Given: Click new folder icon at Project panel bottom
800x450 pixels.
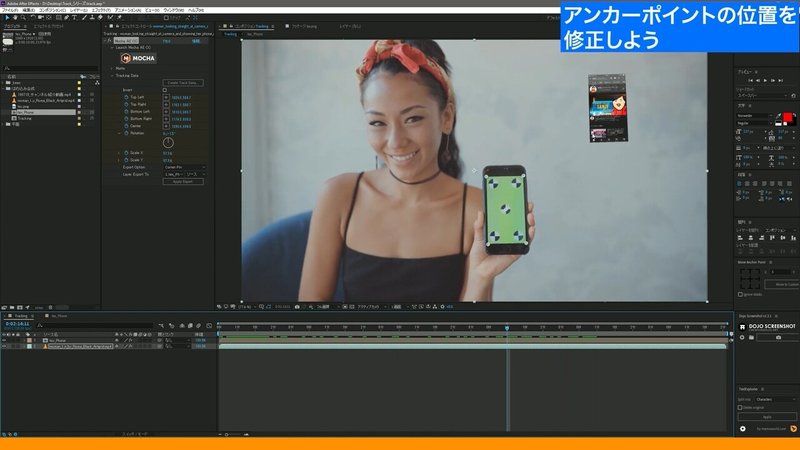Looking at the screenshot, I should click(x=12, y=308).
